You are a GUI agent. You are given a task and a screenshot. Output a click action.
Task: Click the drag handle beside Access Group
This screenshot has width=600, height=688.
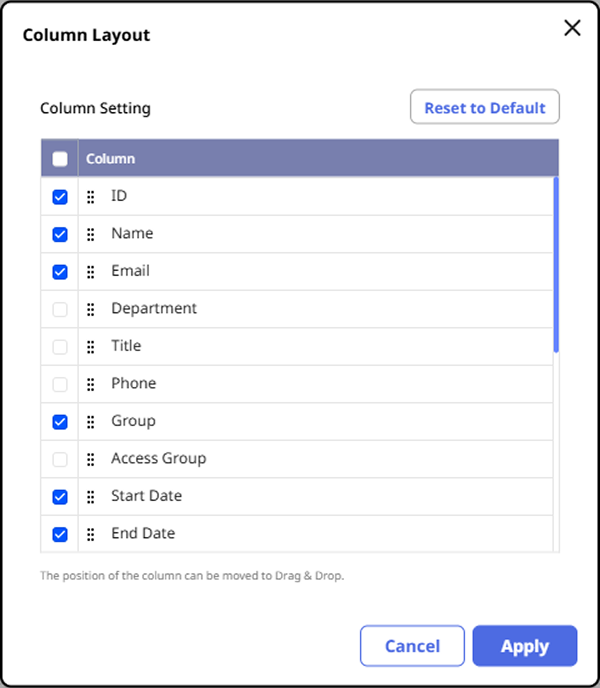[90, 459]
